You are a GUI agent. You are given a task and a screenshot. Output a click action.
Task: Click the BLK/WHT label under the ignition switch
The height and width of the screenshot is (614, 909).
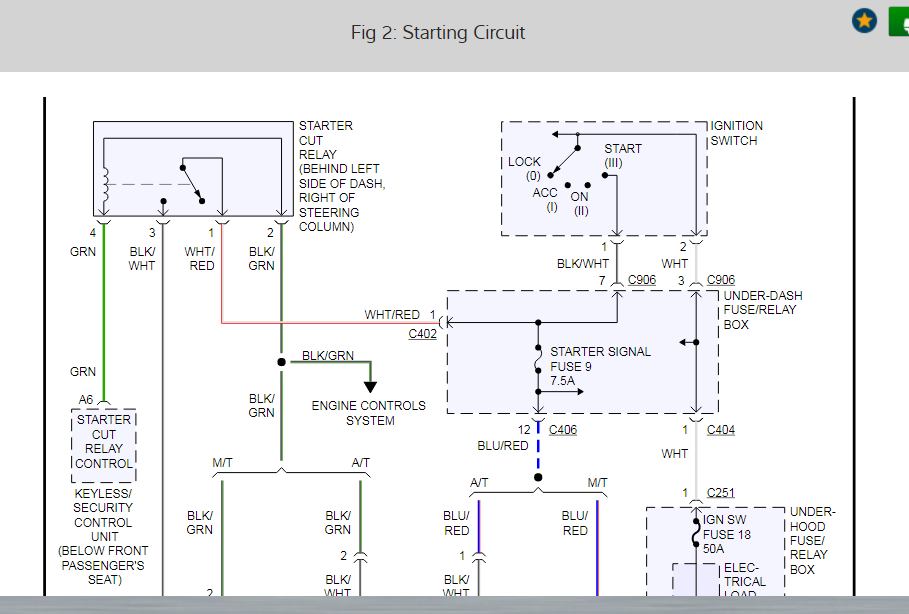[583, 264]
